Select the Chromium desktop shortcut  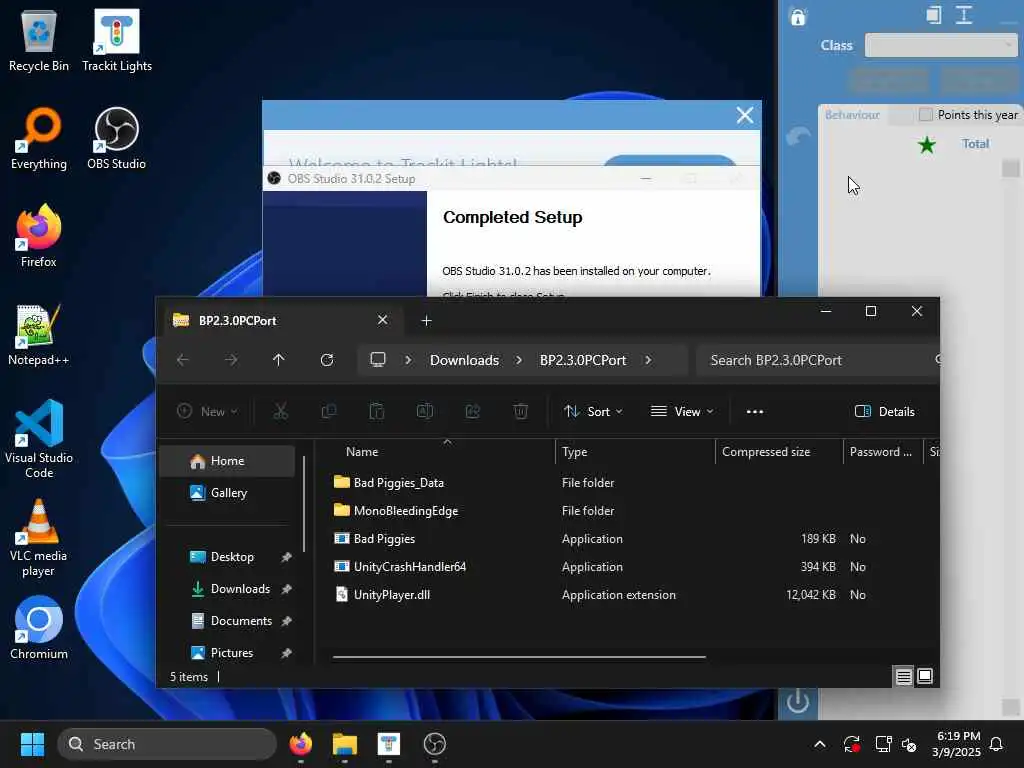[39, 628]
